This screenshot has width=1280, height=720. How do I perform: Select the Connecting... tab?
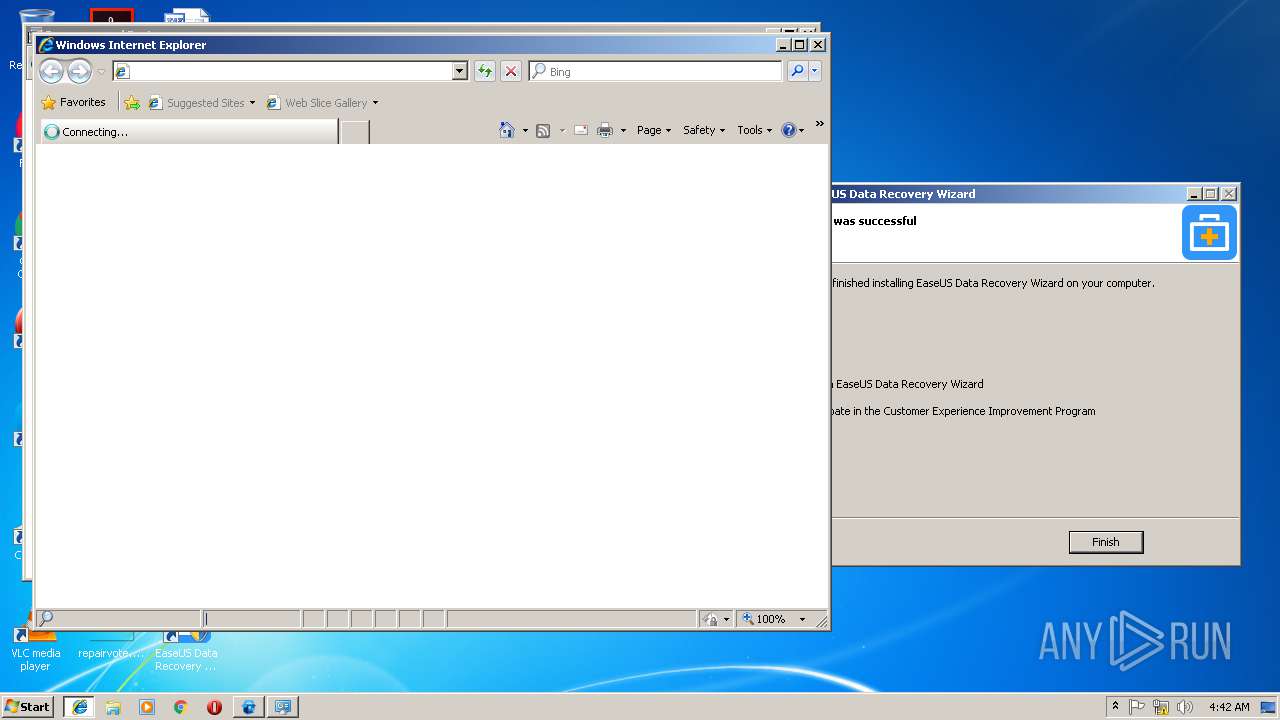click(188, 132)
